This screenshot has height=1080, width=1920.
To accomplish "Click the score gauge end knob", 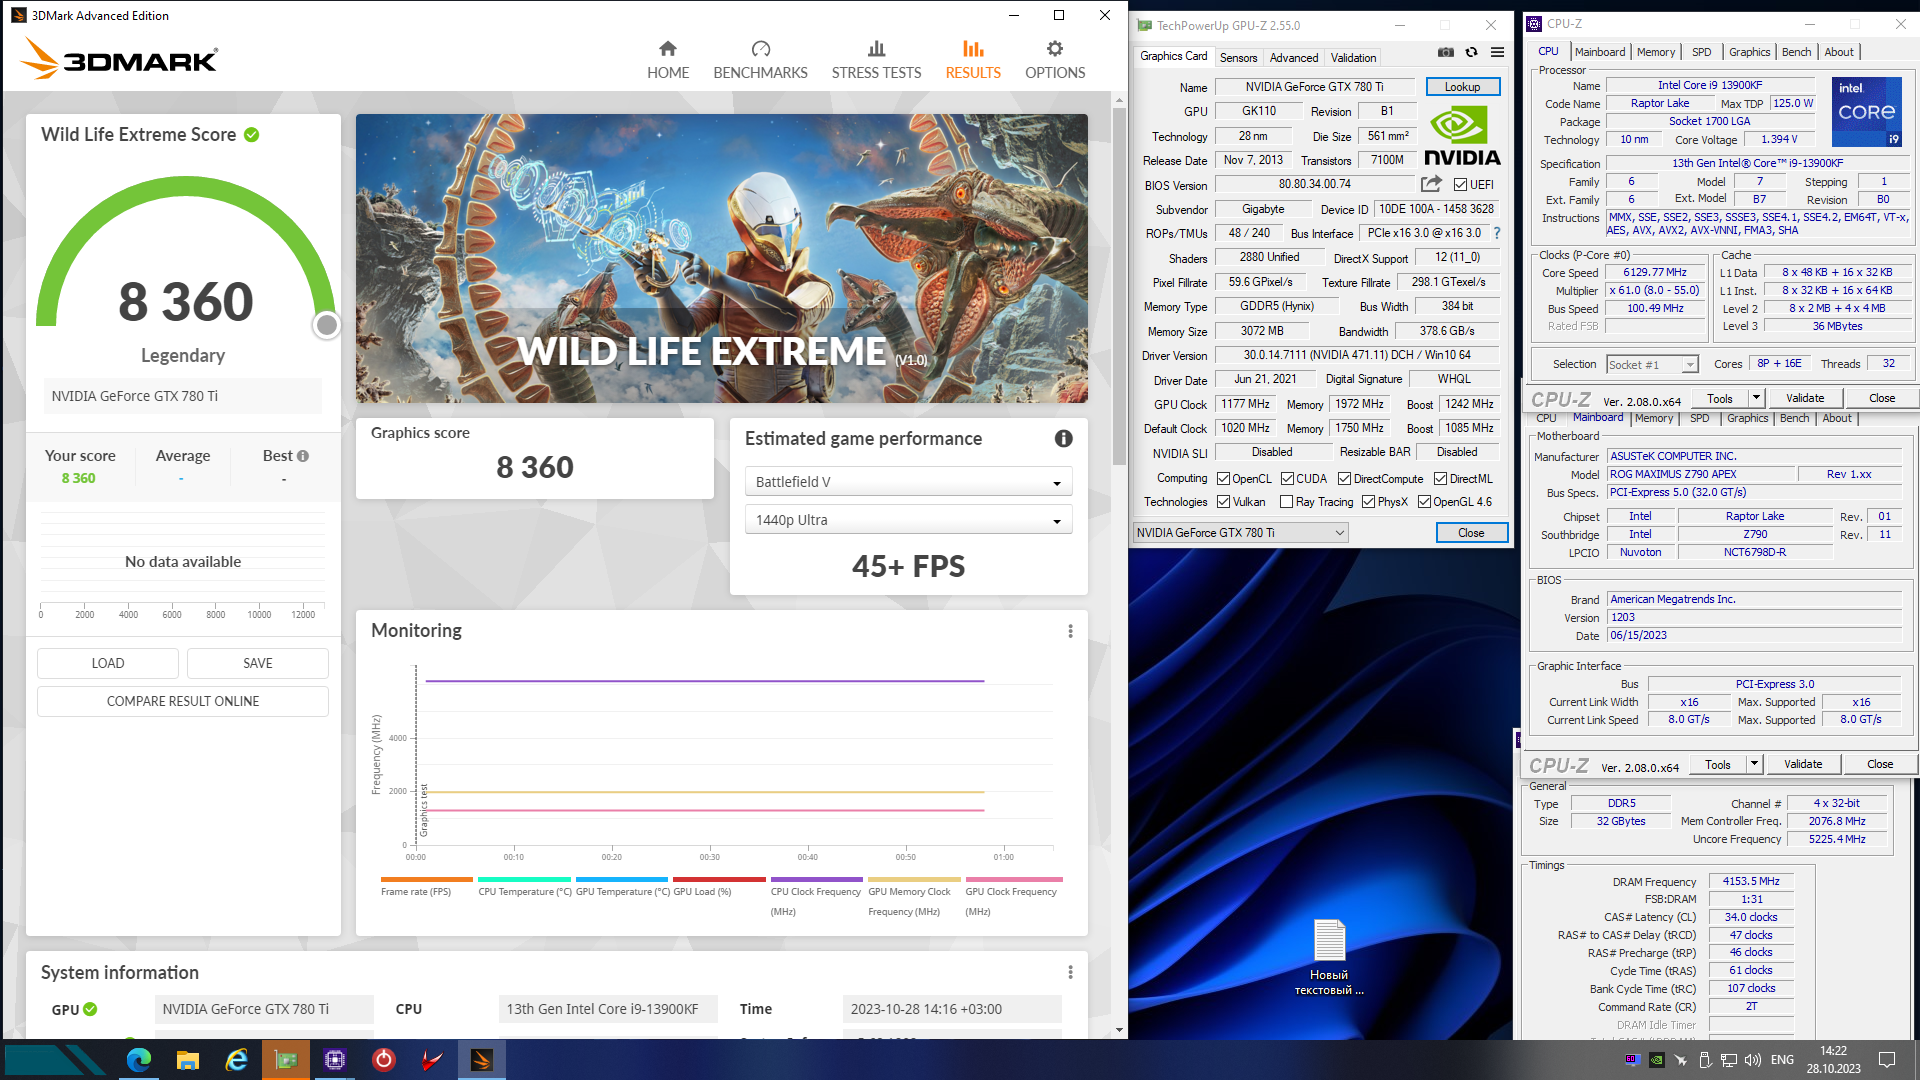I will [326, 325].
